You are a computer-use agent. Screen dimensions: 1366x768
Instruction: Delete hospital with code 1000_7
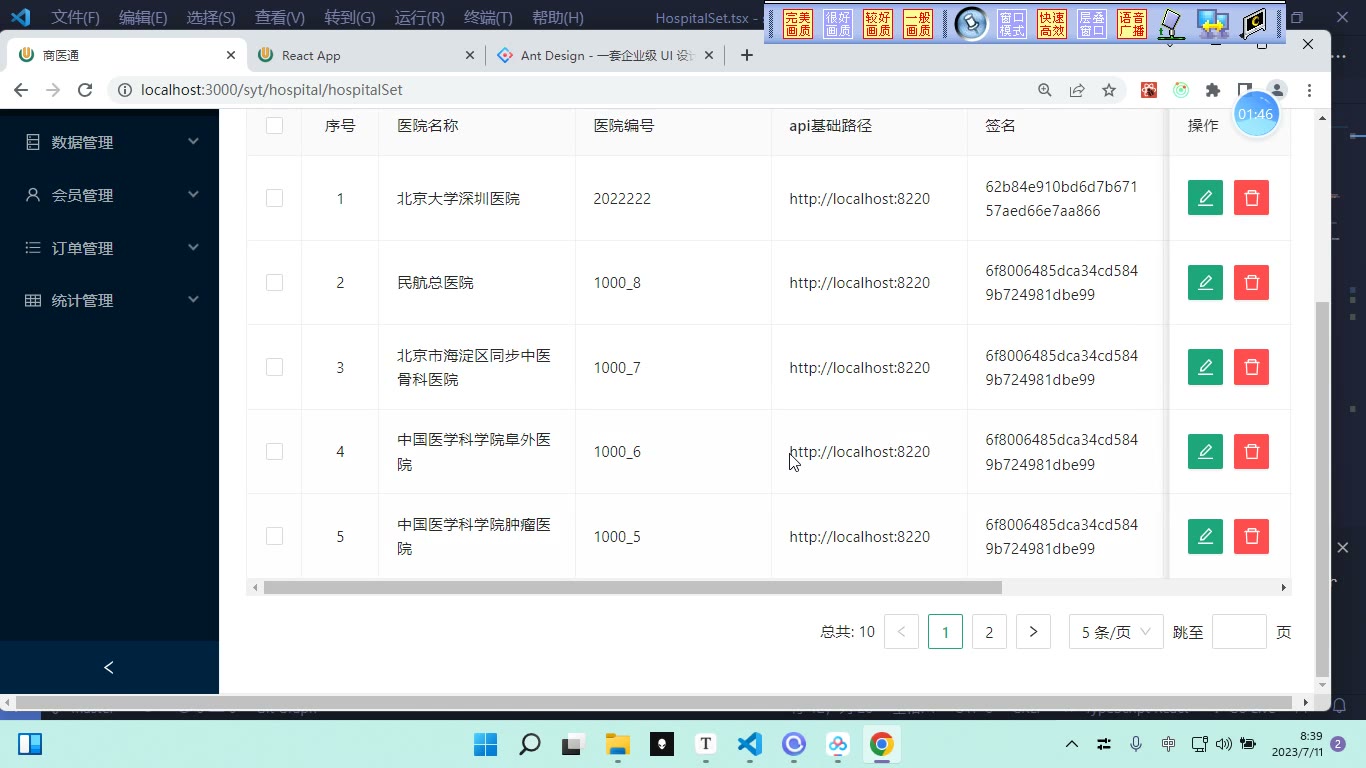pyautogui.click(x=1251, y=367)
